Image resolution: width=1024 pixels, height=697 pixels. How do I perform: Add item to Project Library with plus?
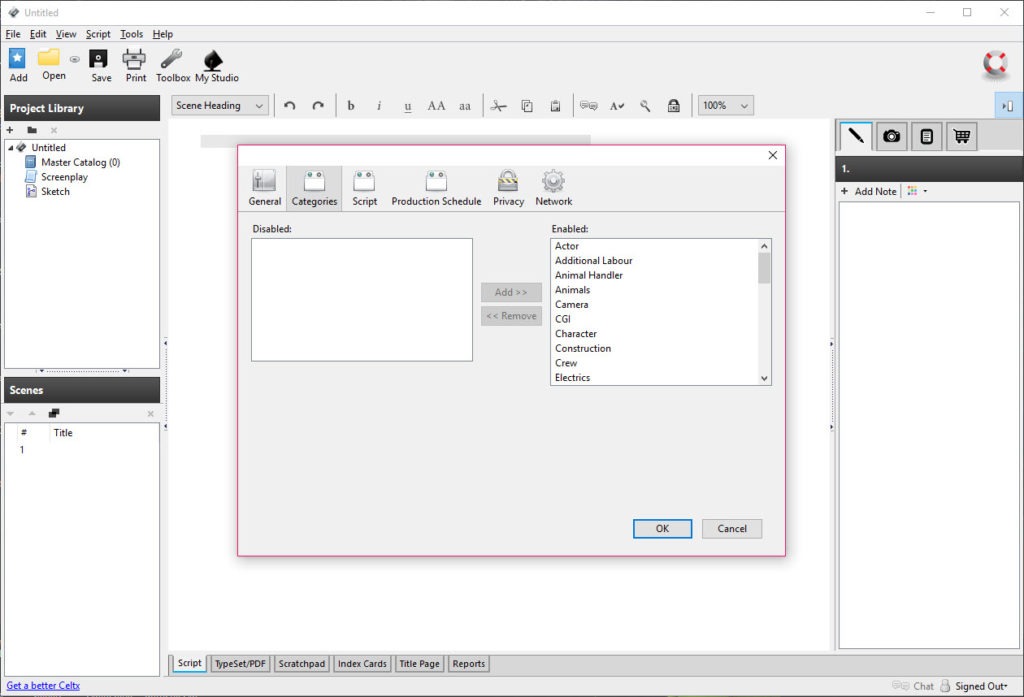[x=10, y=130]
